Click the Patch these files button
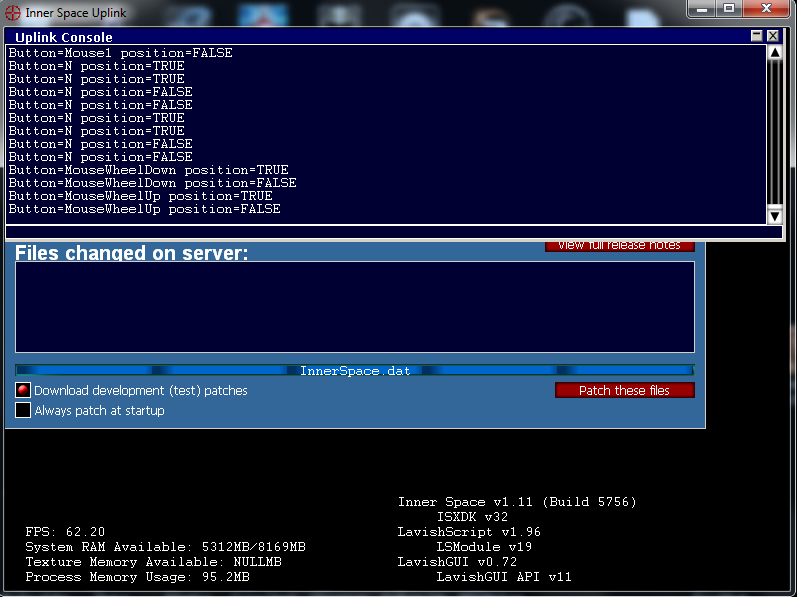This screenshot has width=797, height=597. pos(625,390)
